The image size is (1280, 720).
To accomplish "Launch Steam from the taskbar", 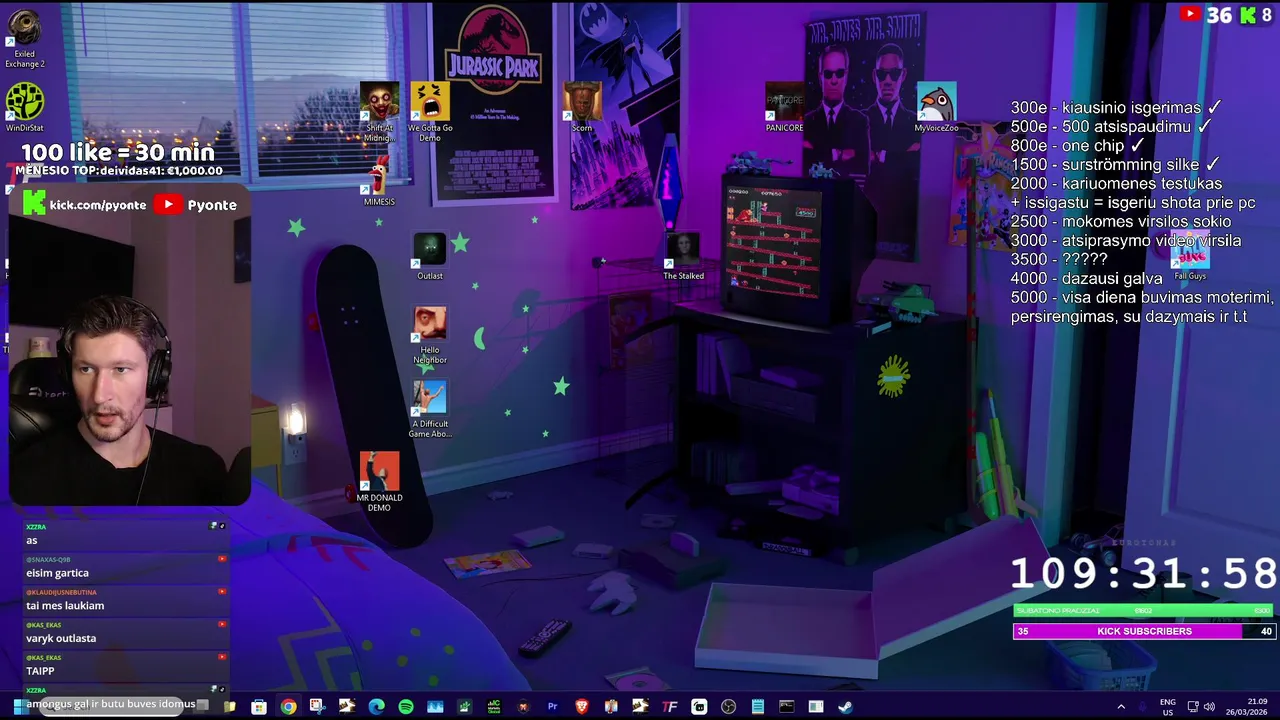I will (x=845, y=707).
